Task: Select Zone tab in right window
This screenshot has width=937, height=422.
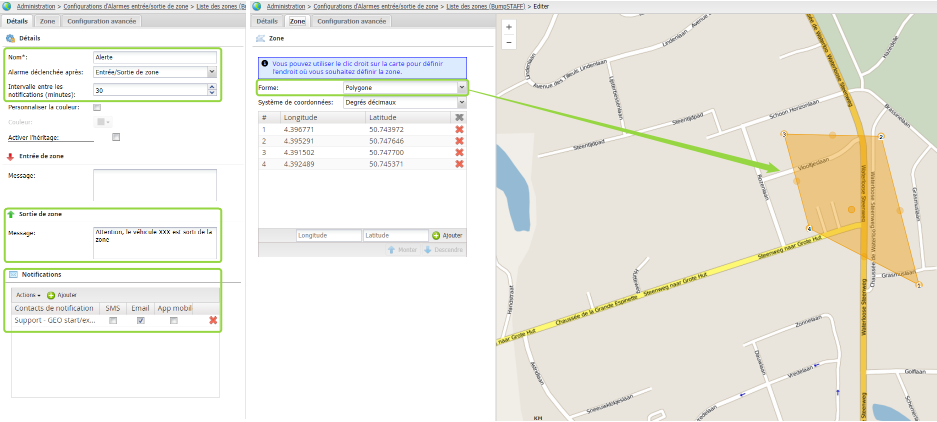Action: click(x=297, y=22)
